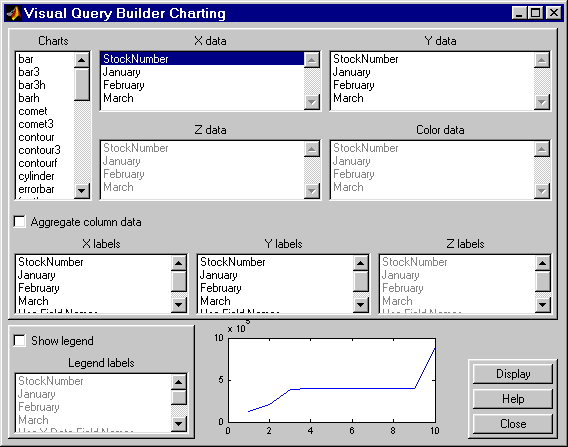Image resolution: width=568 pixels, height=447 pixels.
Task: Select February in Y data list
Action: tap(354, 85)
